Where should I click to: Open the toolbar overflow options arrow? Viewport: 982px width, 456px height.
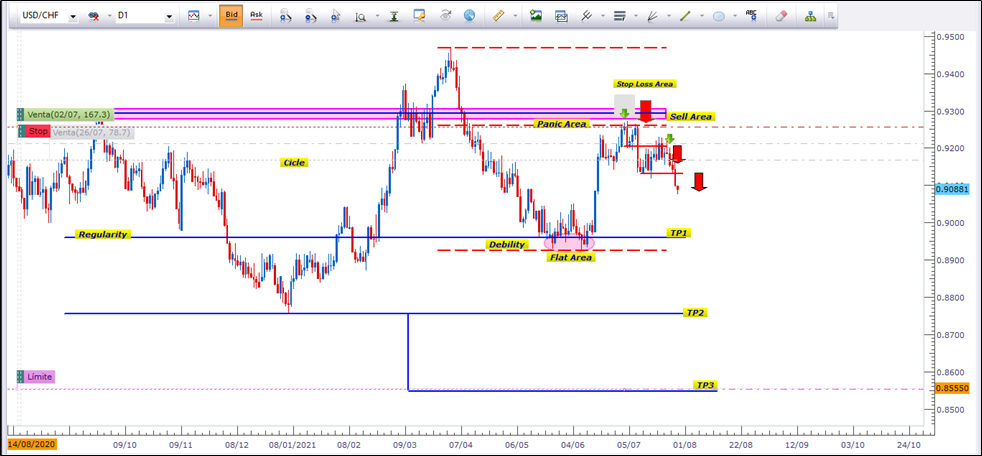[830, 16]
